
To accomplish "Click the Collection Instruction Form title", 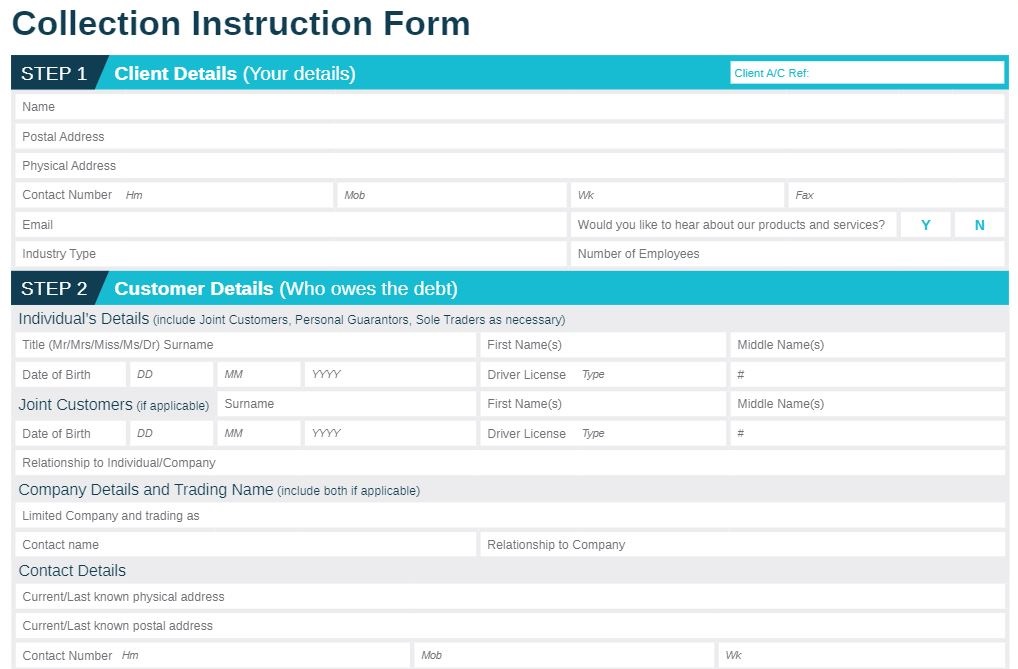I will [x=241, y=23].
